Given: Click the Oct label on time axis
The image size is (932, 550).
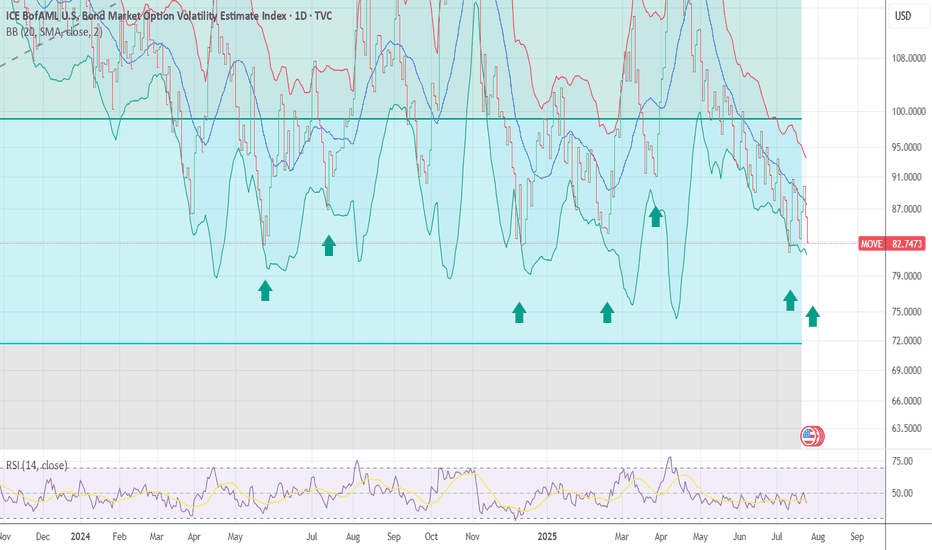Looking at the screenshot, I should pos(431,536).
